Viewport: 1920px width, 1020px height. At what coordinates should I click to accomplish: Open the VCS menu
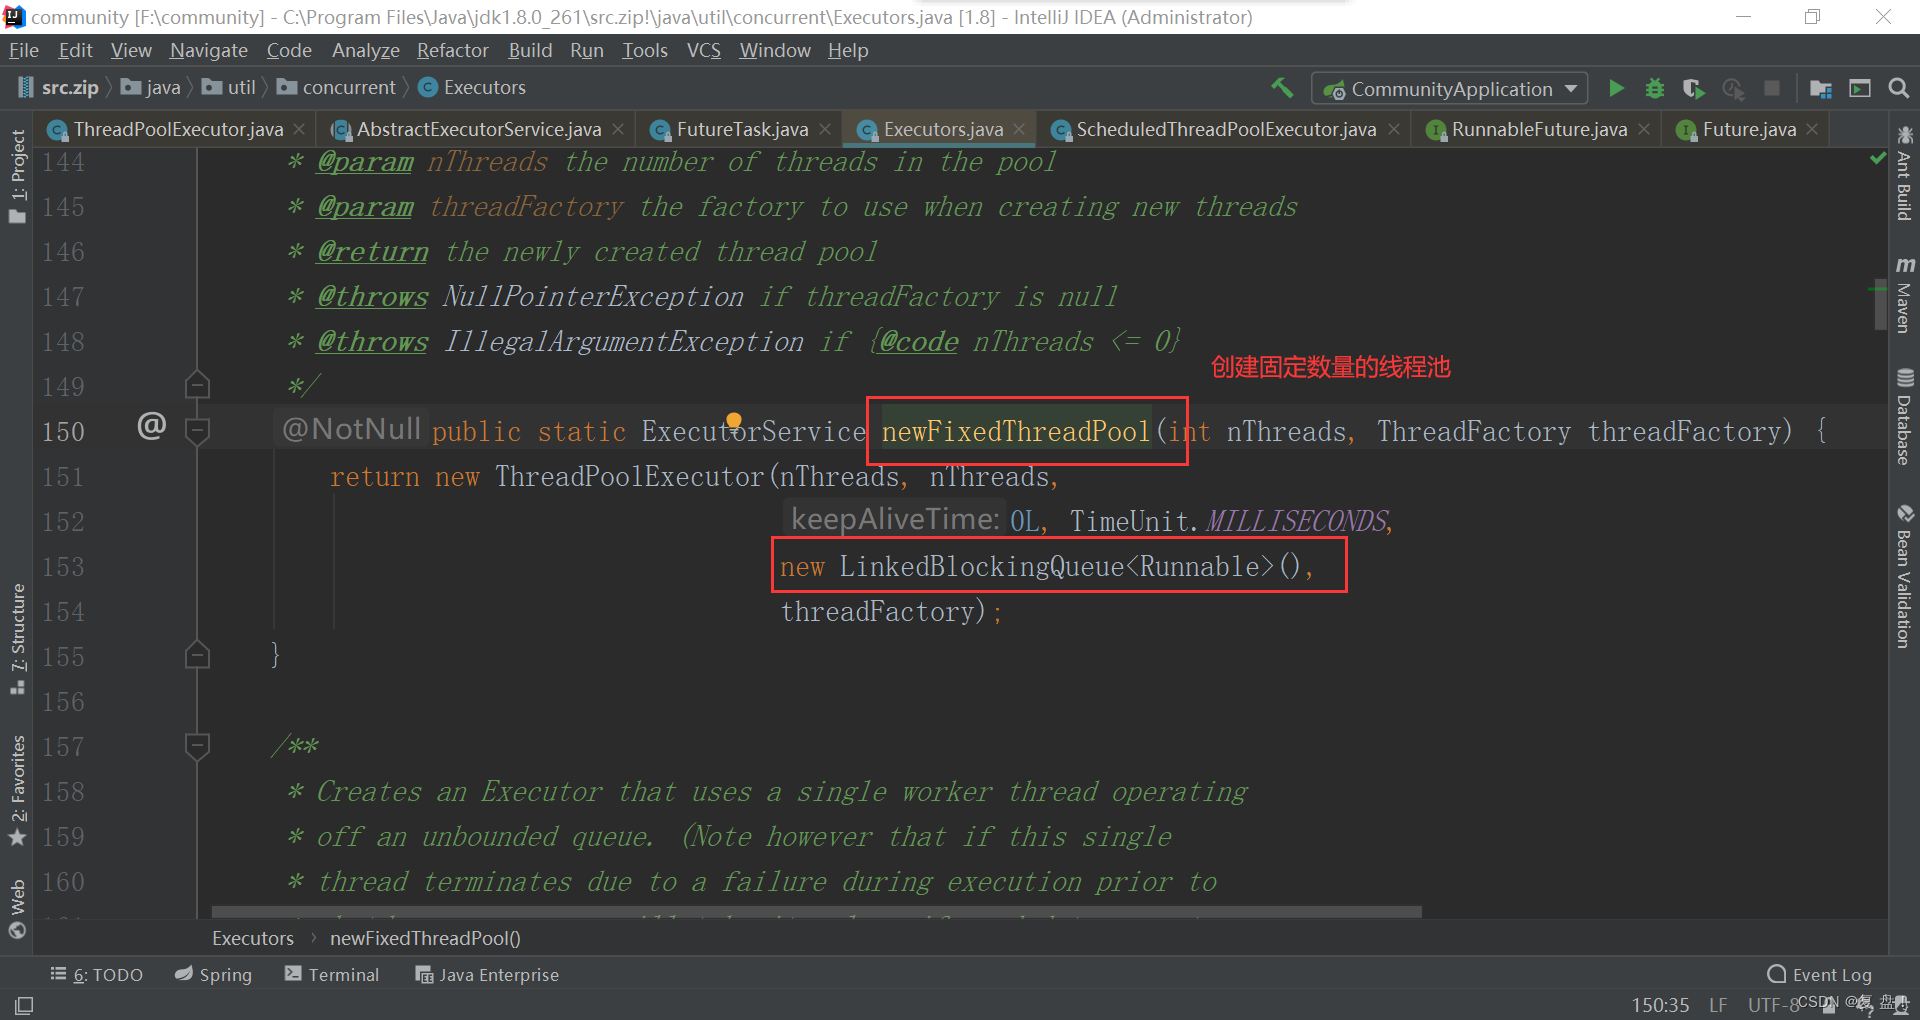703,50
